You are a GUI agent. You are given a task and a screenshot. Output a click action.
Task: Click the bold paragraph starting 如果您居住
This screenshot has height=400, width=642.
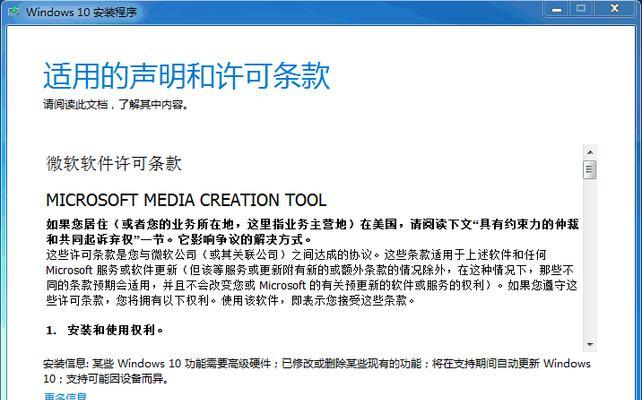[x=312, y=231]
